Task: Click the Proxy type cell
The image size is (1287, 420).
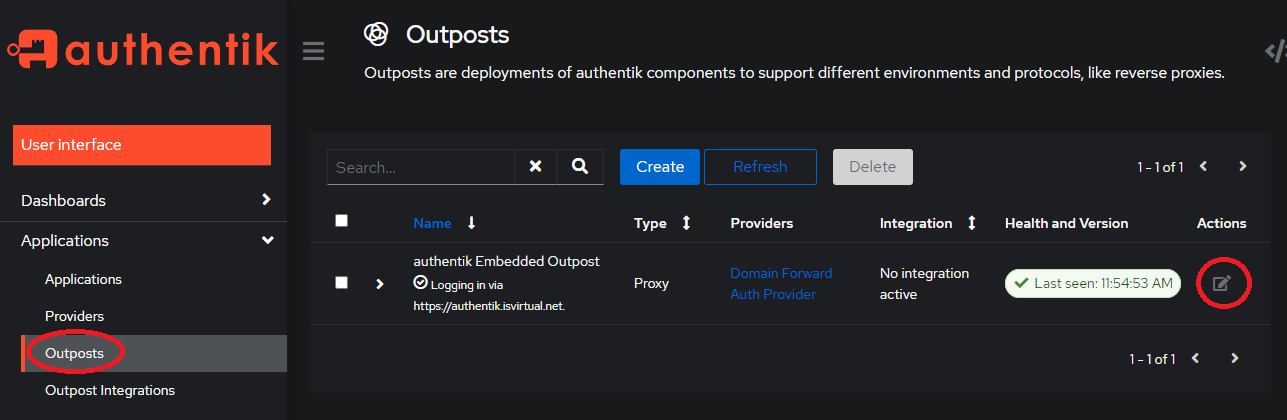Action: (x=653, y=283)
